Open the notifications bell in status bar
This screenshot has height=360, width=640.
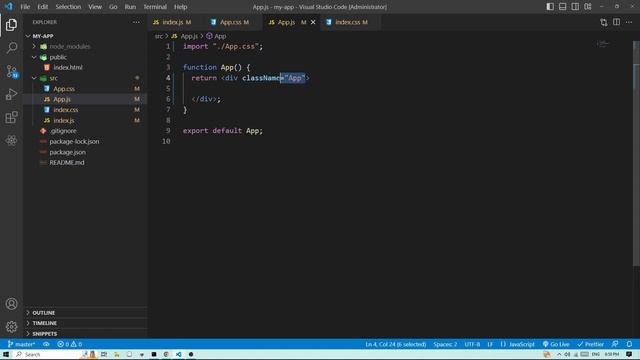629,344
